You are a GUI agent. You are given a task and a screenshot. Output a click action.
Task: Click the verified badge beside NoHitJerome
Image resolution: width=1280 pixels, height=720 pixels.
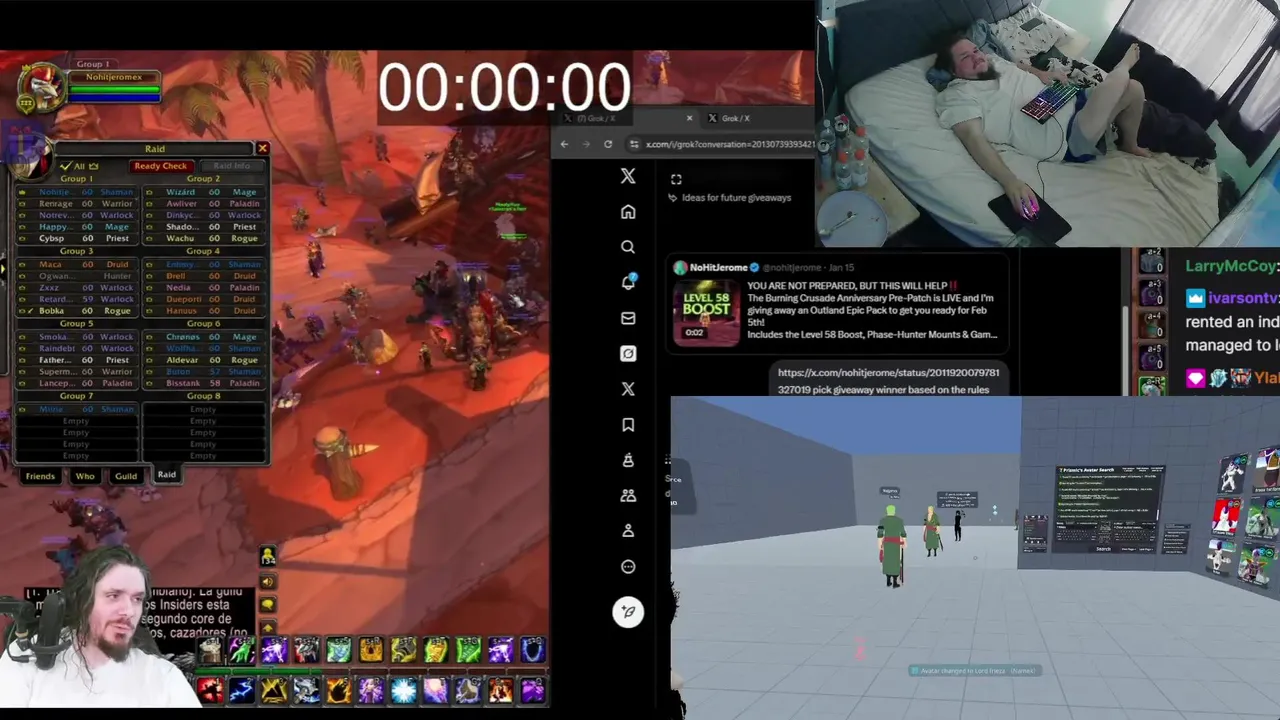coord(754,268)
